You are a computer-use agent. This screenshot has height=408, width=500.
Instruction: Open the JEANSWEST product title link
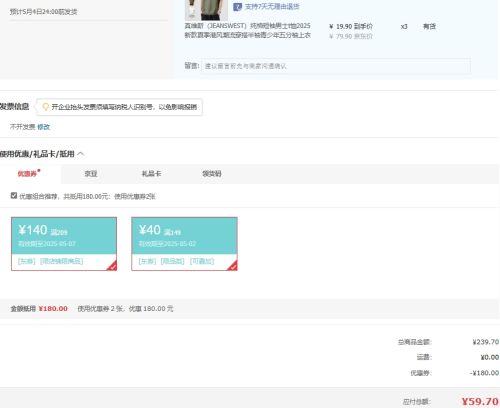[248, 30]
